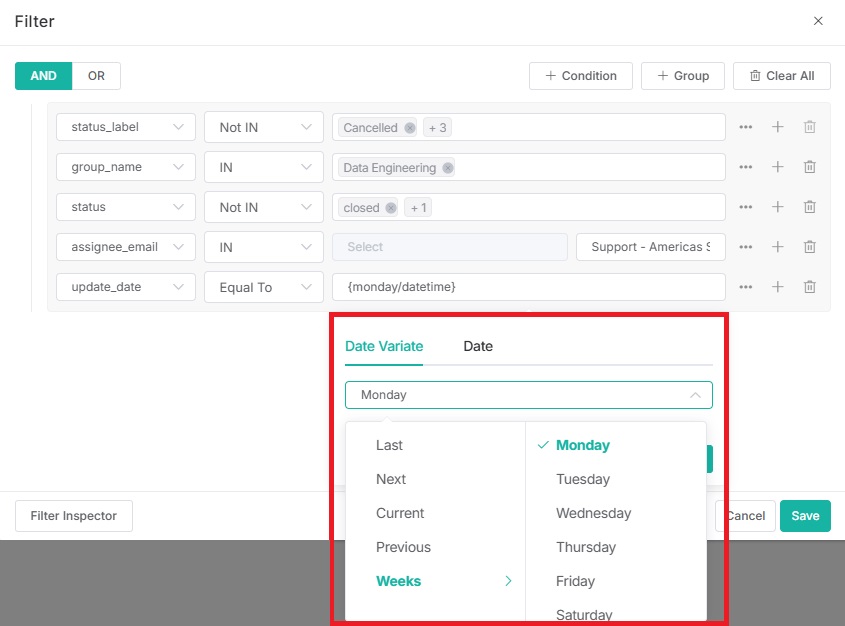Click the update_date value input field
This screenshot has height=626, width=845.
click(528, 287)
